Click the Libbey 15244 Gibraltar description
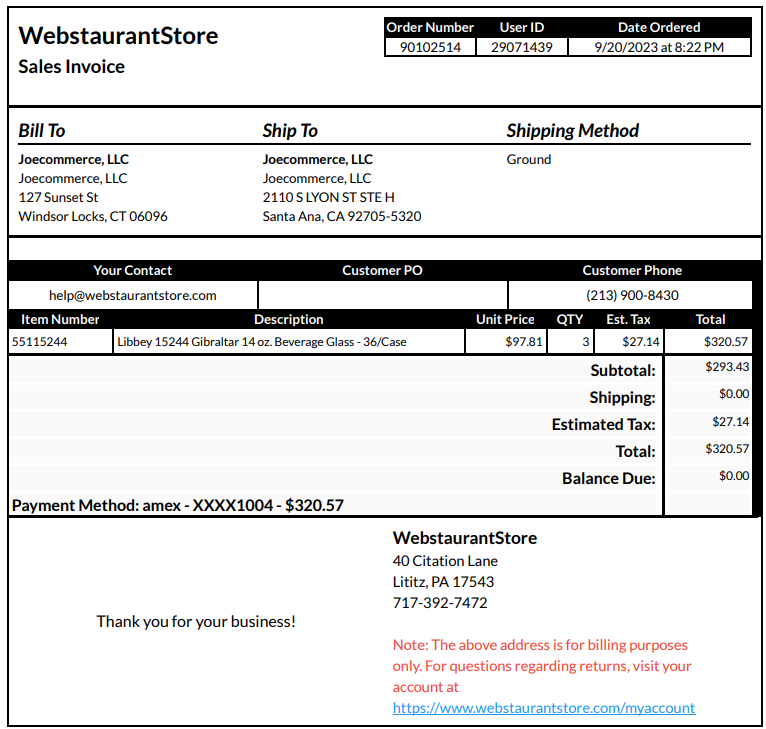 pyautogui.click(x=262, y=342)
